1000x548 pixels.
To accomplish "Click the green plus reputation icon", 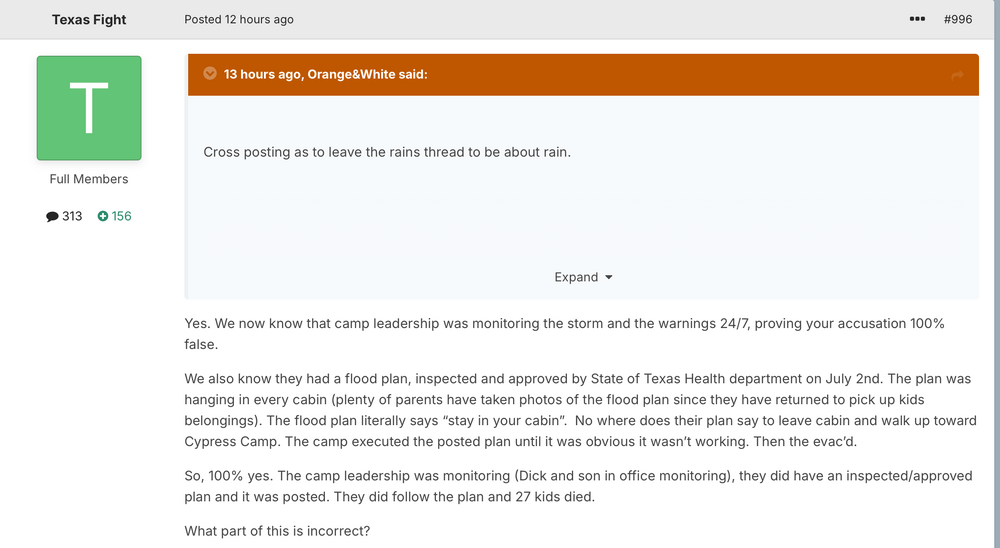I will click(x=103, y=216).
